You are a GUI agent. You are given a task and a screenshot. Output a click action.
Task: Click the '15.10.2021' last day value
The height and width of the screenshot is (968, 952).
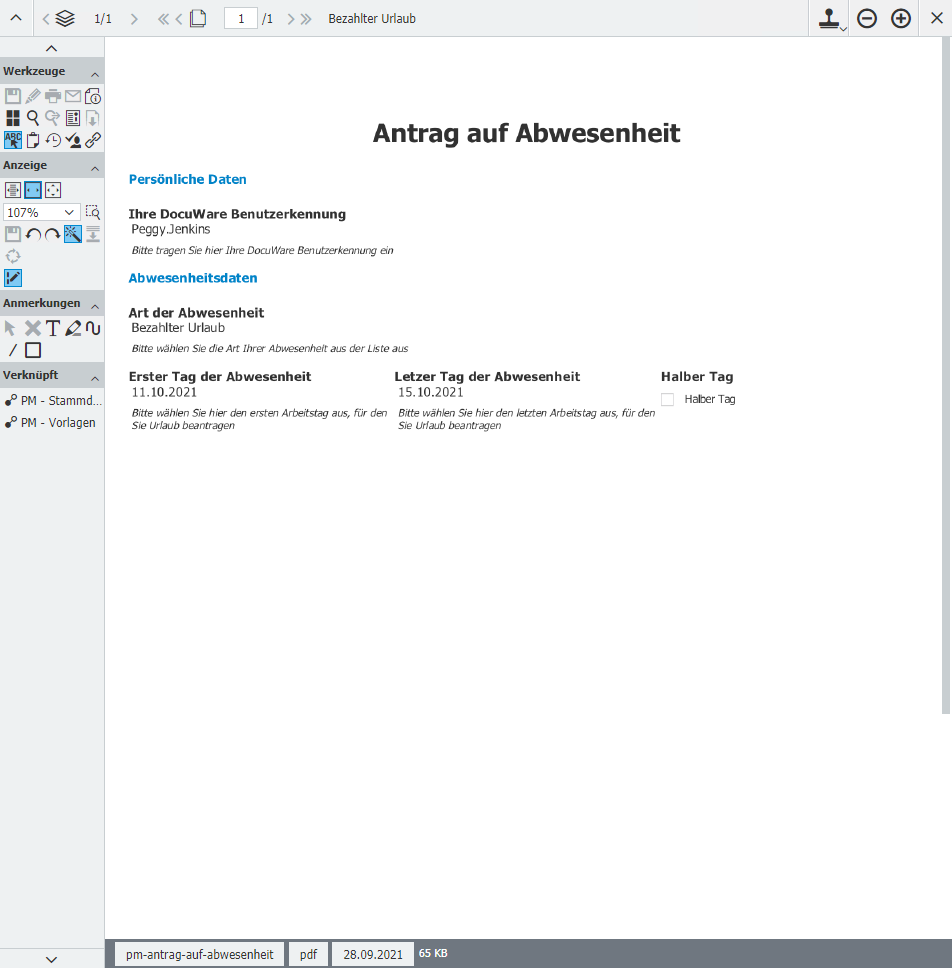[430, 392]
